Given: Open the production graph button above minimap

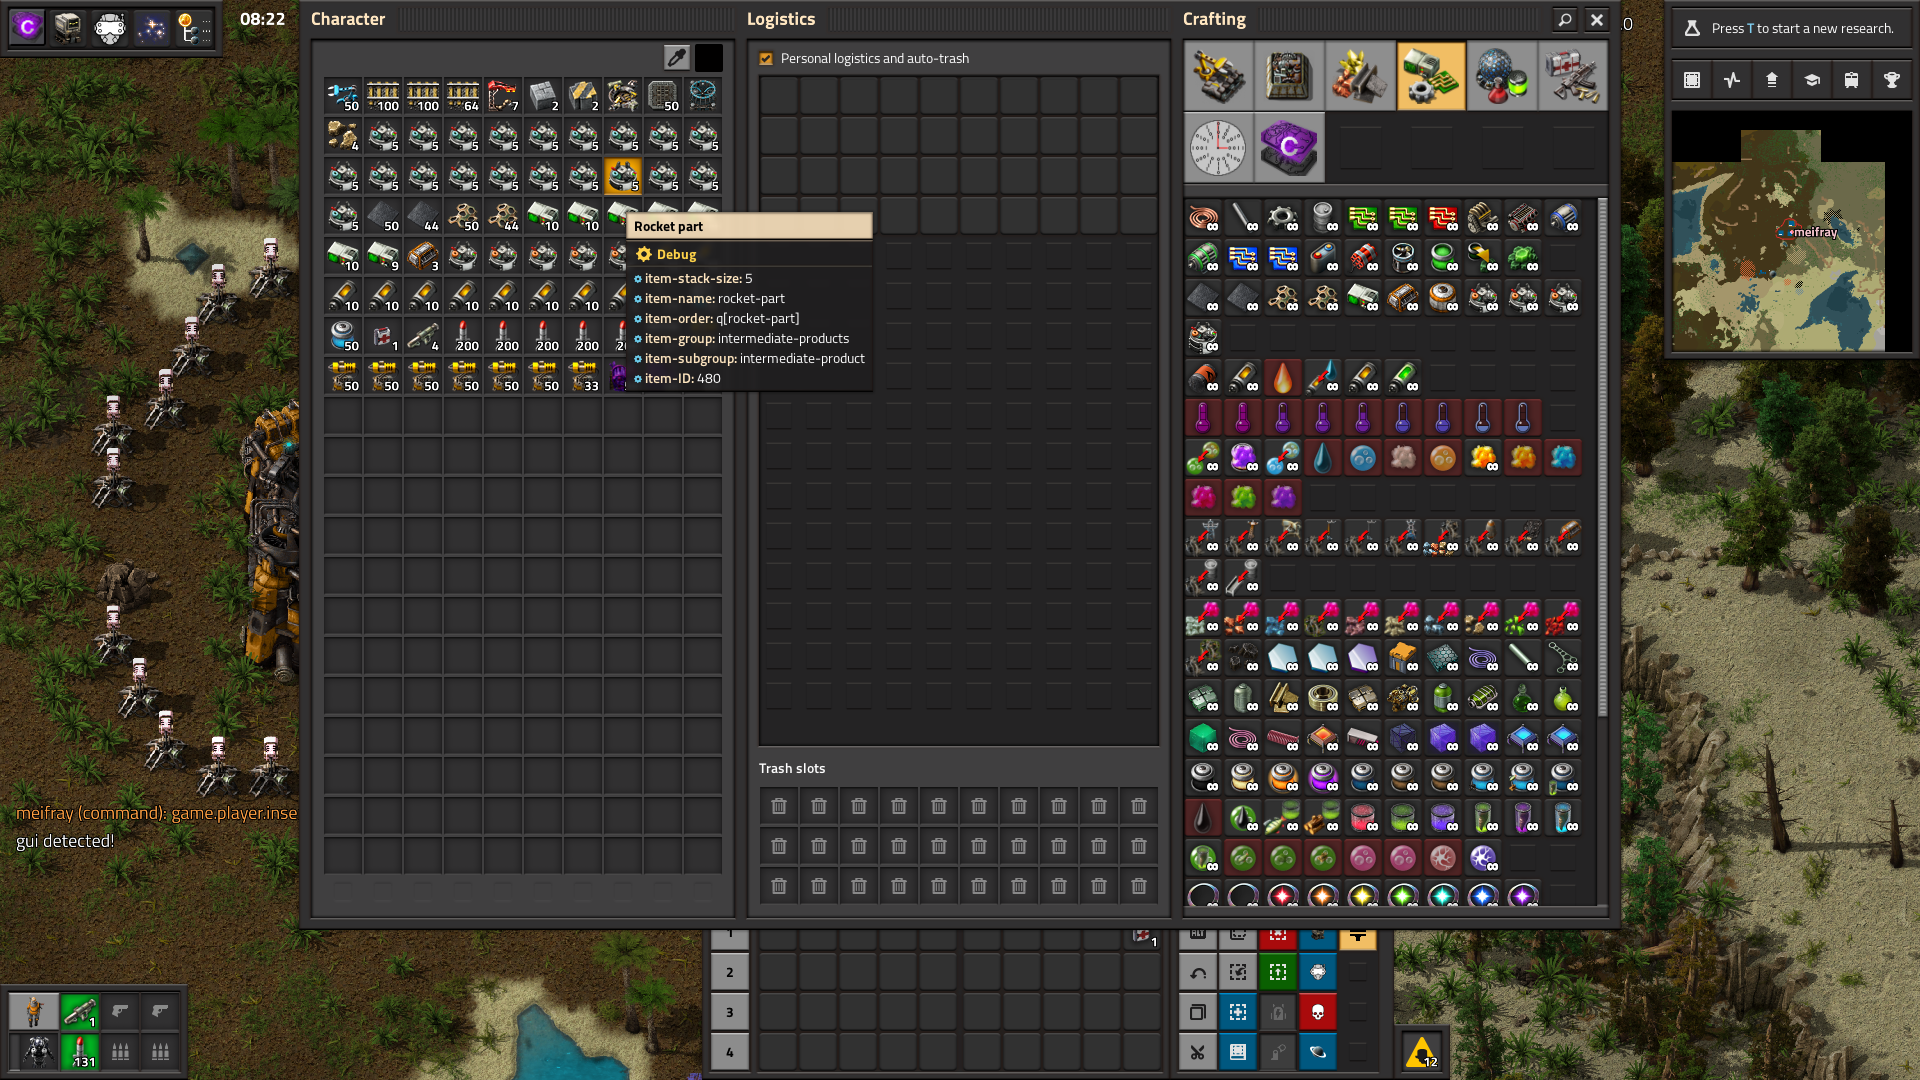Looking at the screenshot, I should click(1732, 80).
